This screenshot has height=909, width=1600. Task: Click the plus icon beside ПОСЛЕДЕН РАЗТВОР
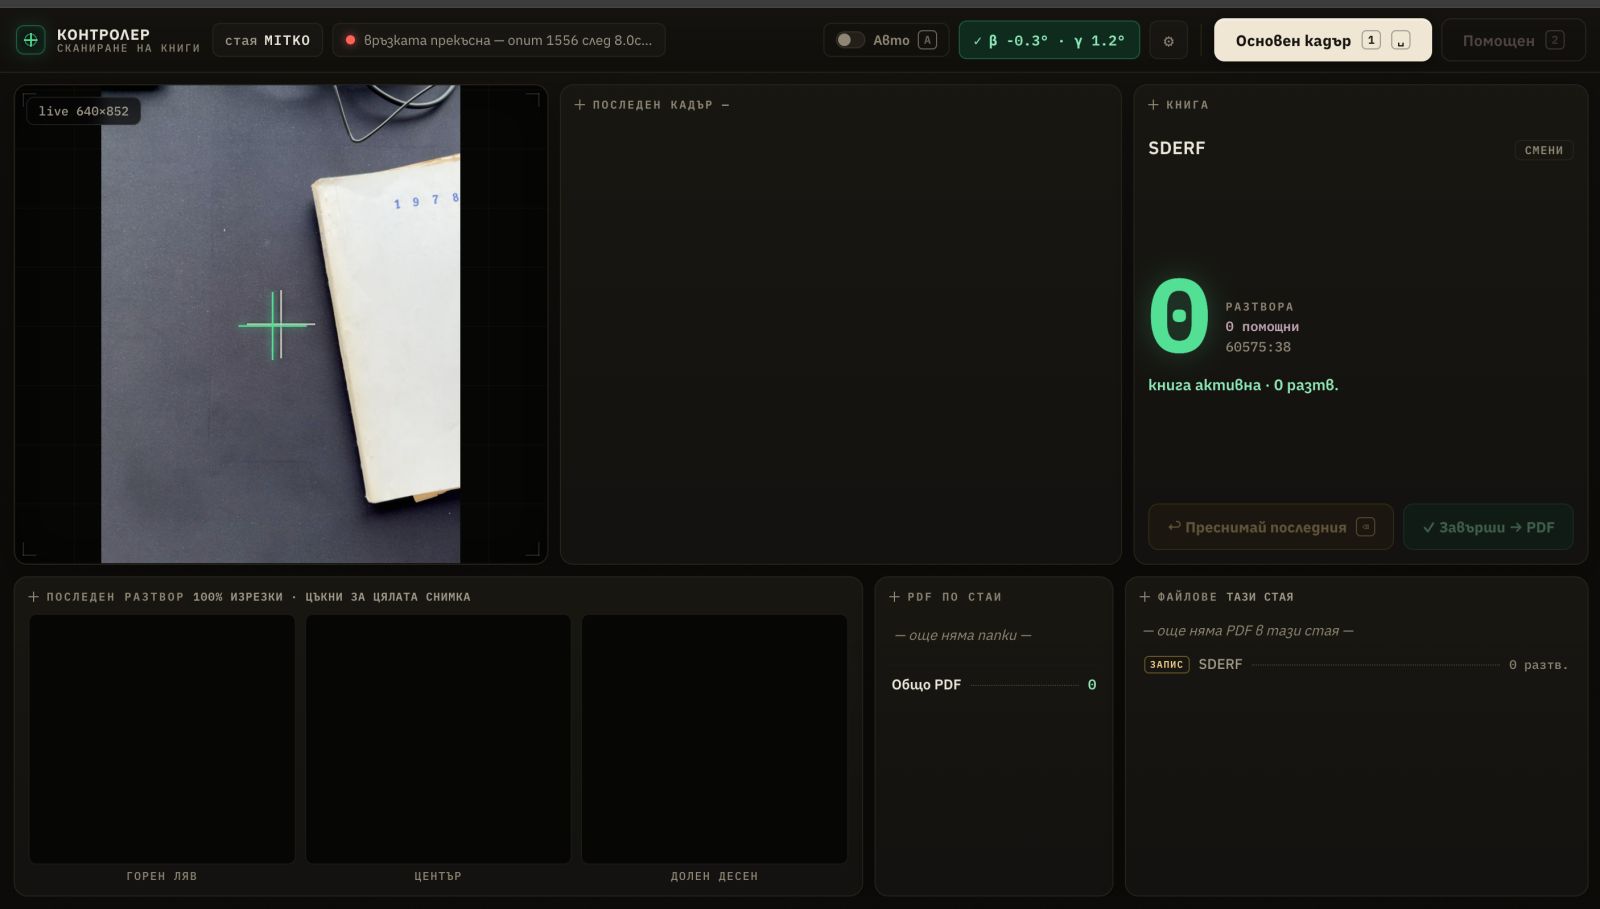tap(33, 597)
